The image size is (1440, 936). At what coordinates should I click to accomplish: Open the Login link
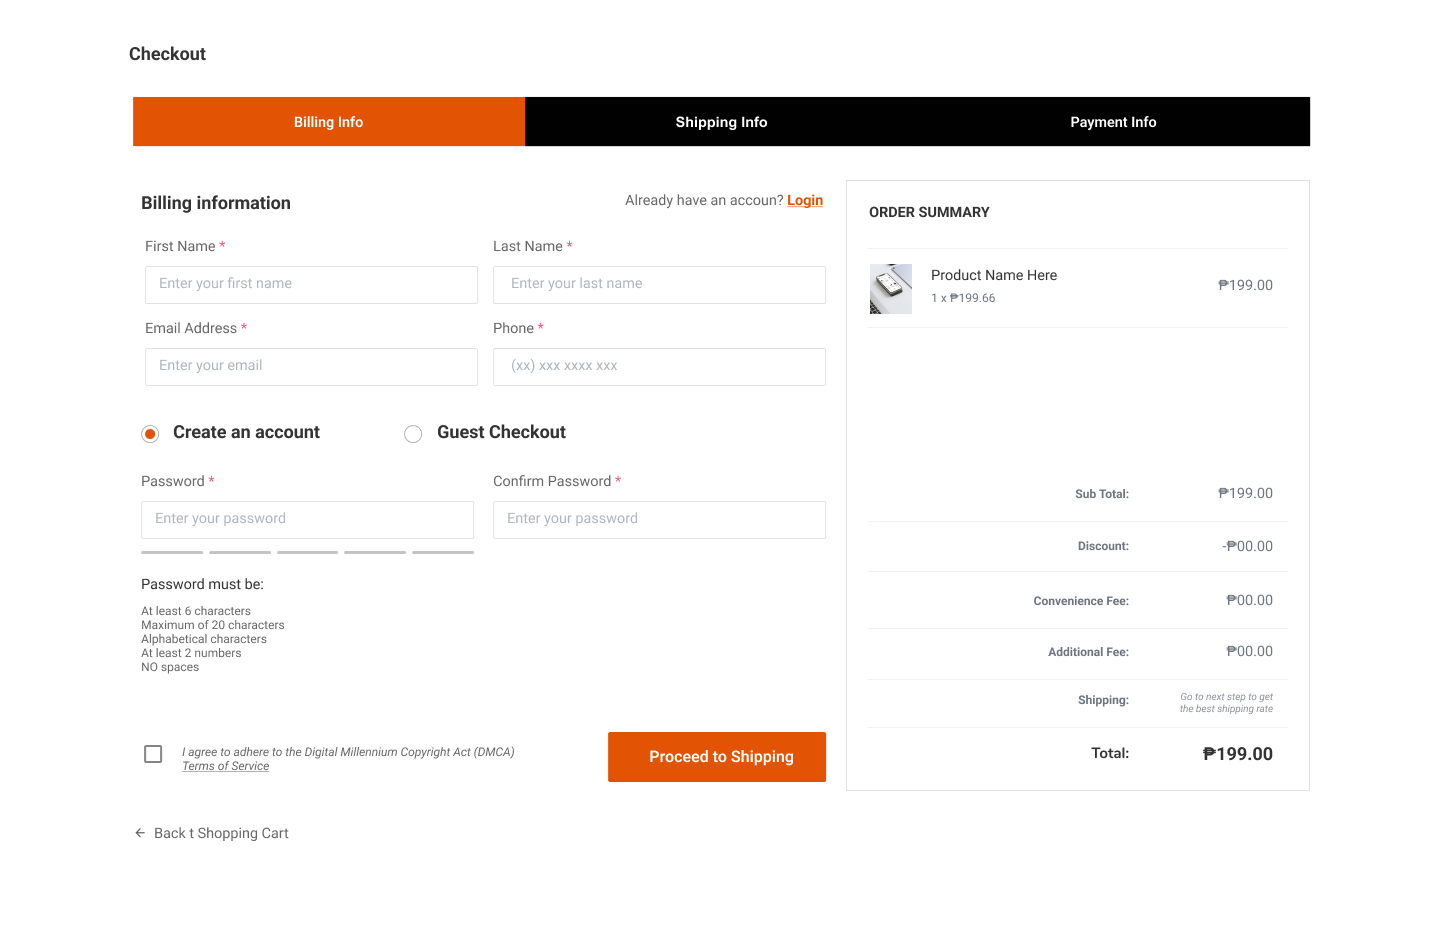tap(805, 200)
